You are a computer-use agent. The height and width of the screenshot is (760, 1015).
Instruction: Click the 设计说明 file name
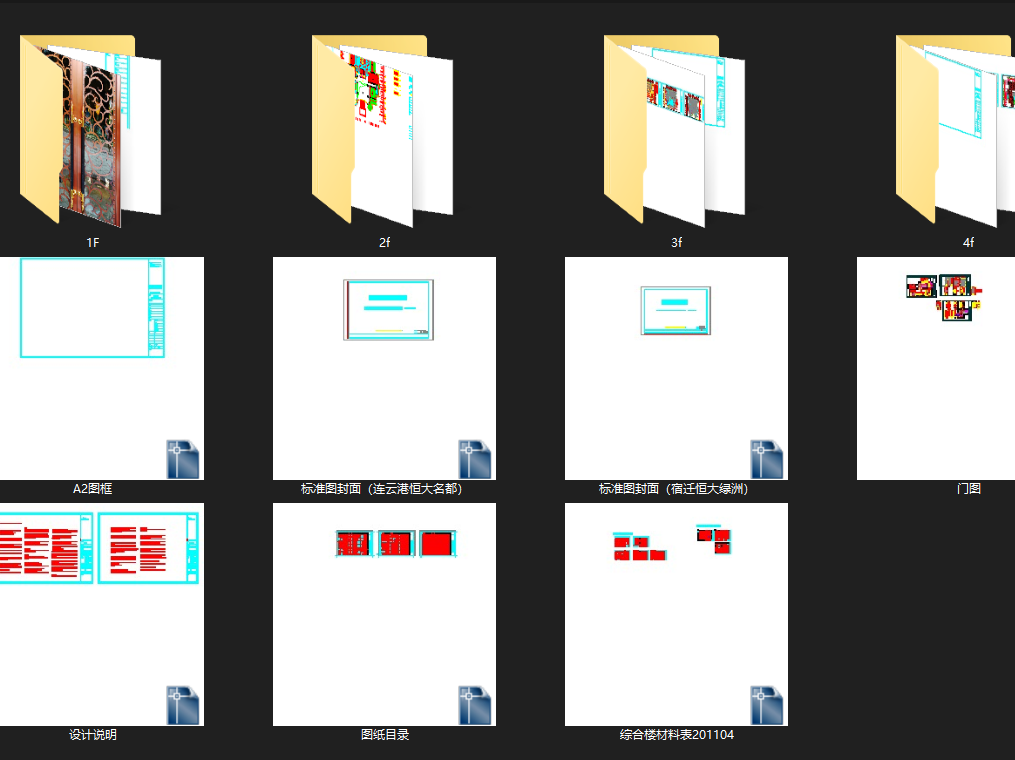tap(93, 735)
